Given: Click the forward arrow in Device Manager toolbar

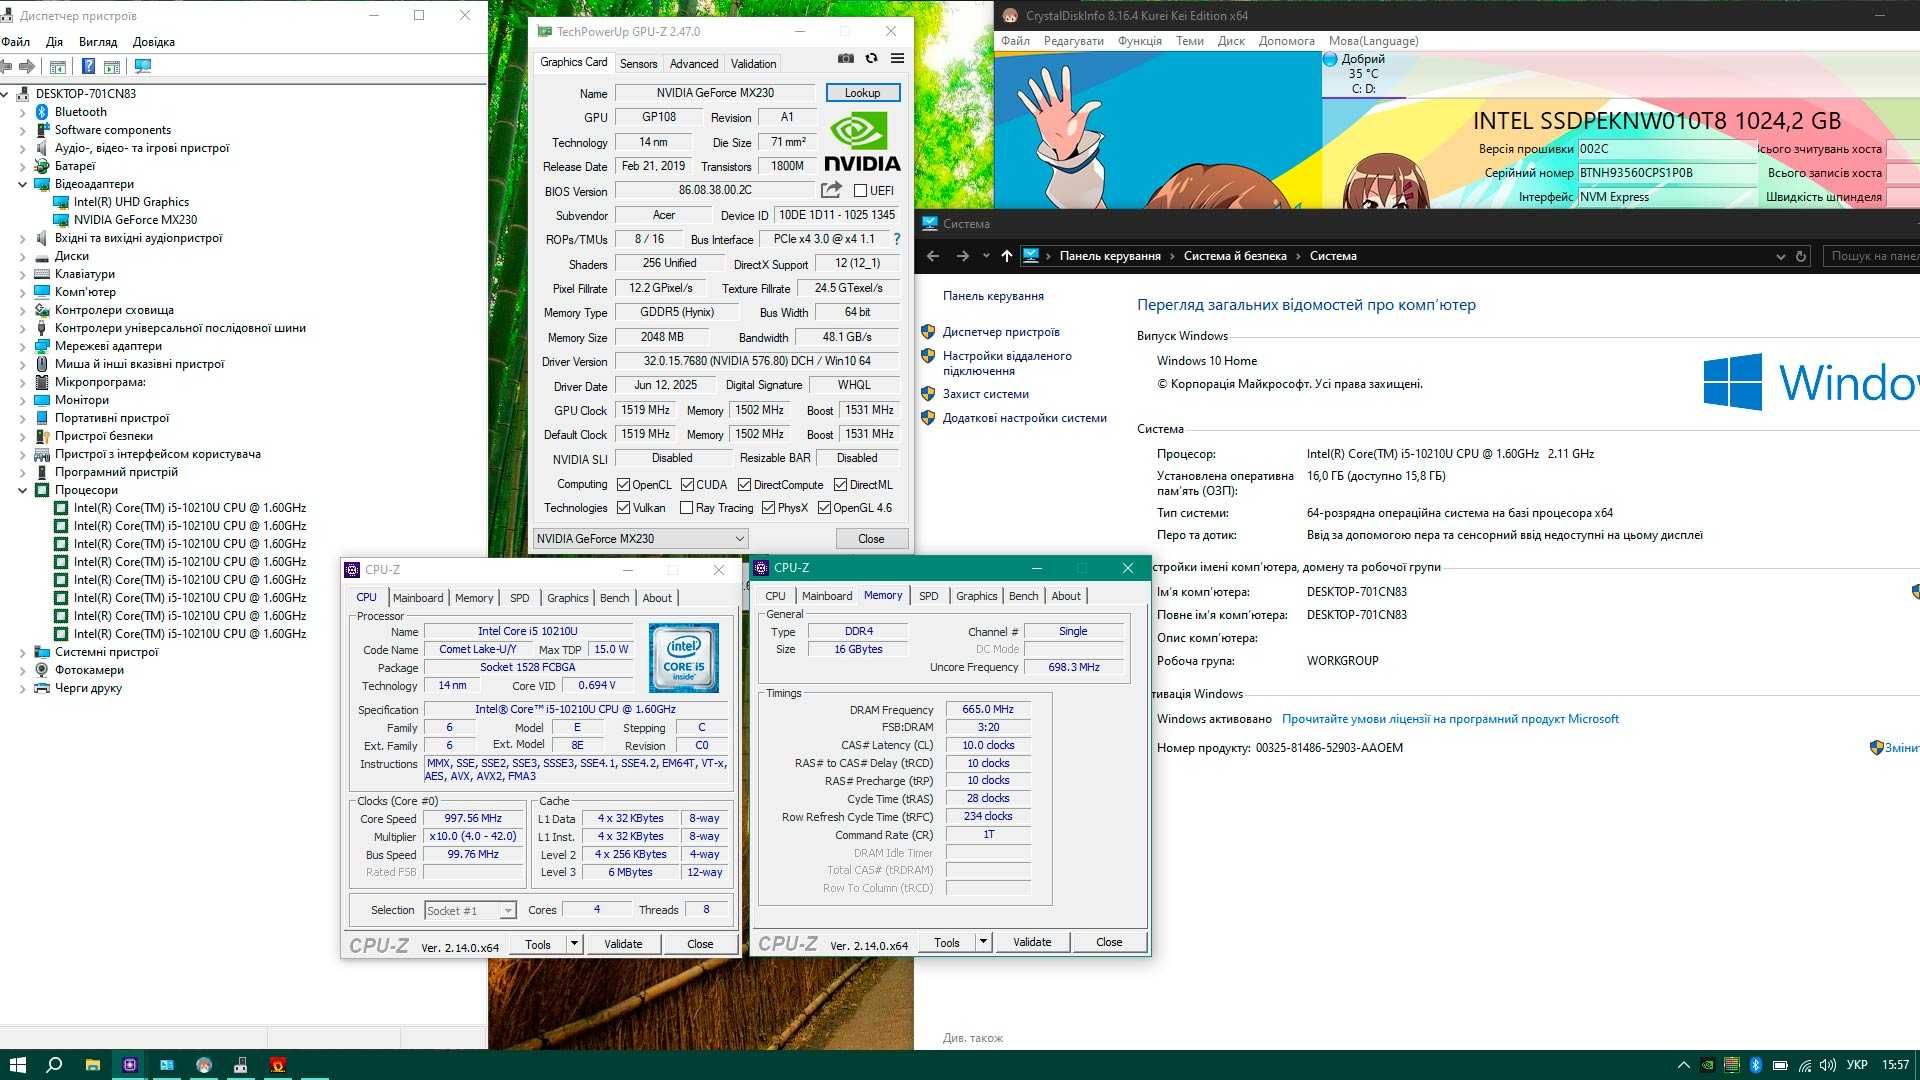Looking at the screenshot, I should tap(27, 66).
